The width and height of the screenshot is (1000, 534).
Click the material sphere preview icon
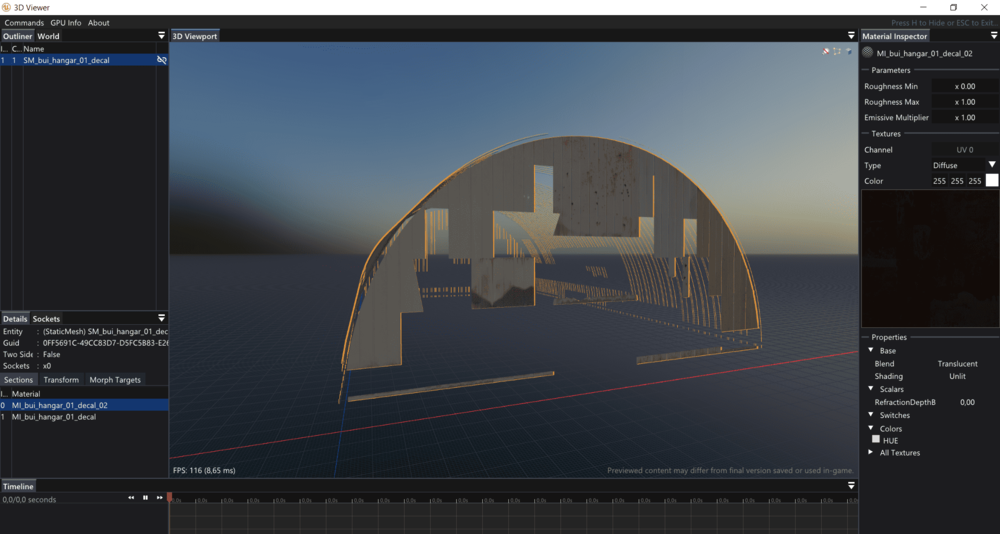point(868,53)
